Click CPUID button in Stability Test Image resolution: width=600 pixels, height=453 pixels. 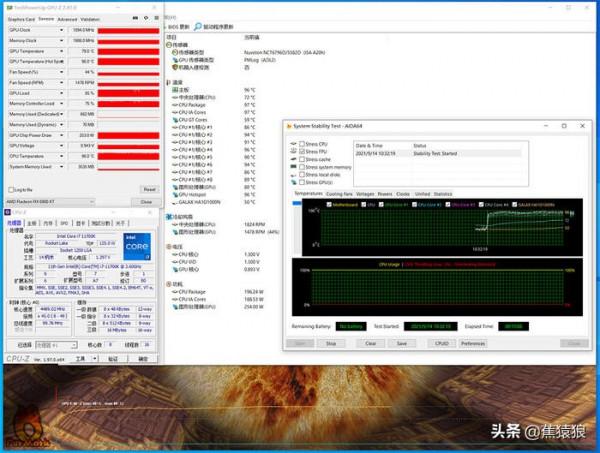442,344
